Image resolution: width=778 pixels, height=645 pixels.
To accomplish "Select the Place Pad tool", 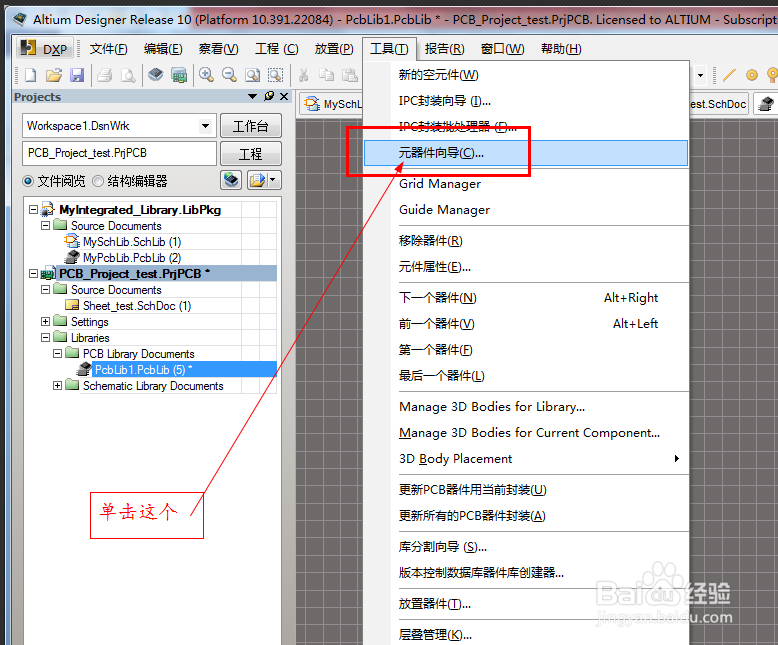I will coord(752,75).
